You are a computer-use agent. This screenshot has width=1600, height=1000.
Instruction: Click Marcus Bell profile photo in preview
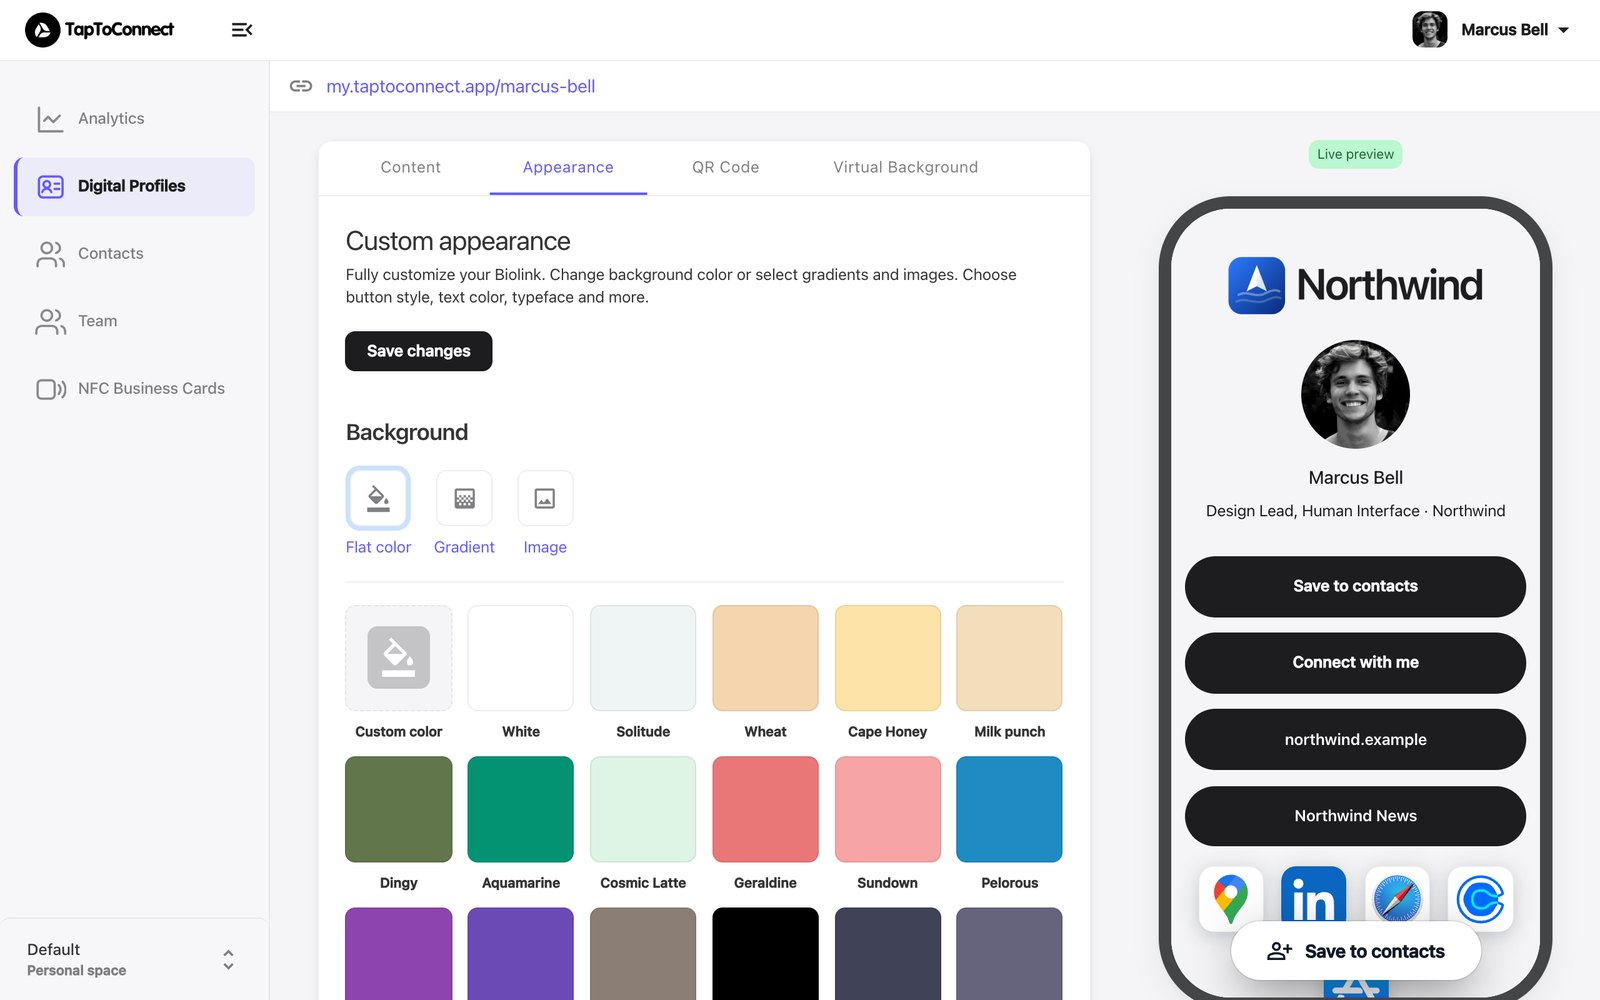pos(1355,394)
